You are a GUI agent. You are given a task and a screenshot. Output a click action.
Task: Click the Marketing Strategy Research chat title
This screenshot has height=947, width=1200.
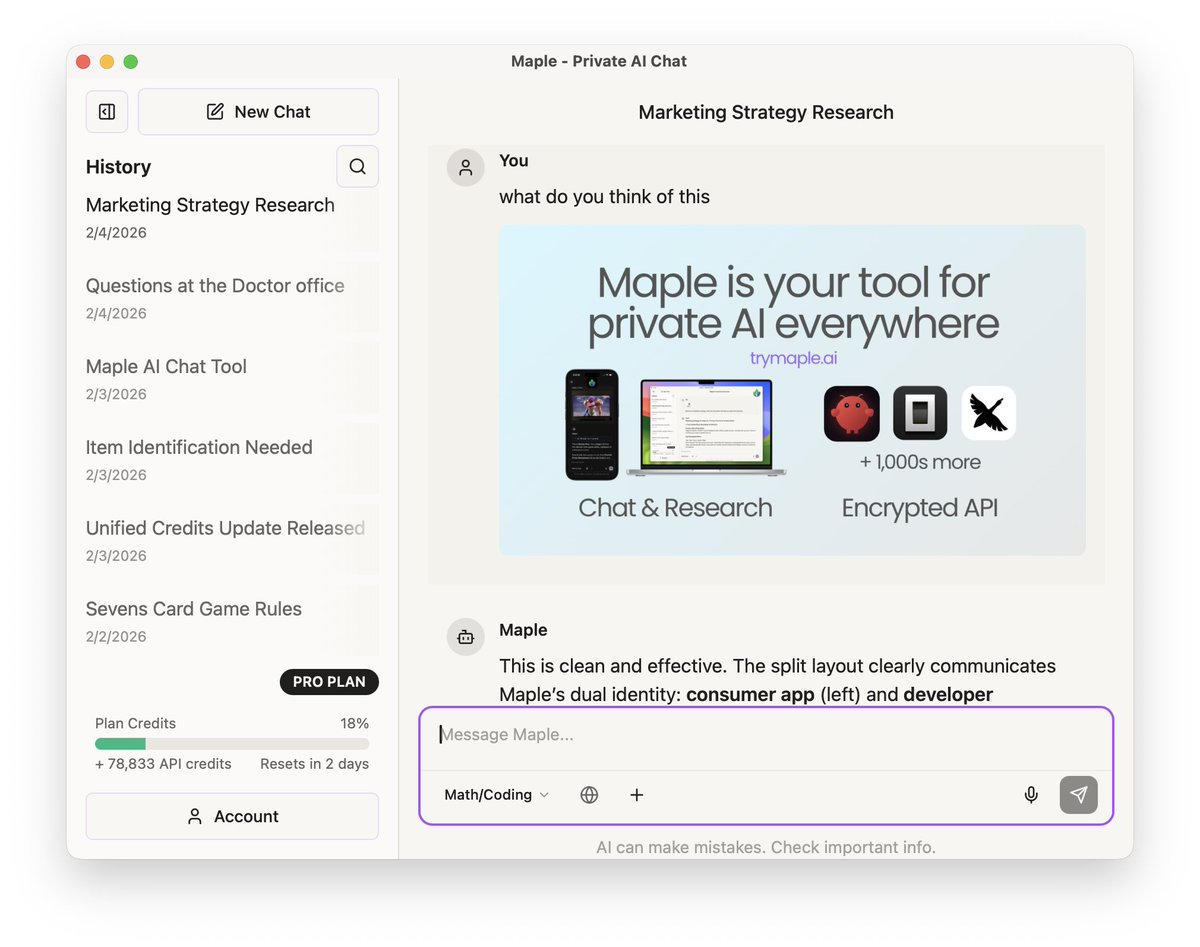point(766,112)
